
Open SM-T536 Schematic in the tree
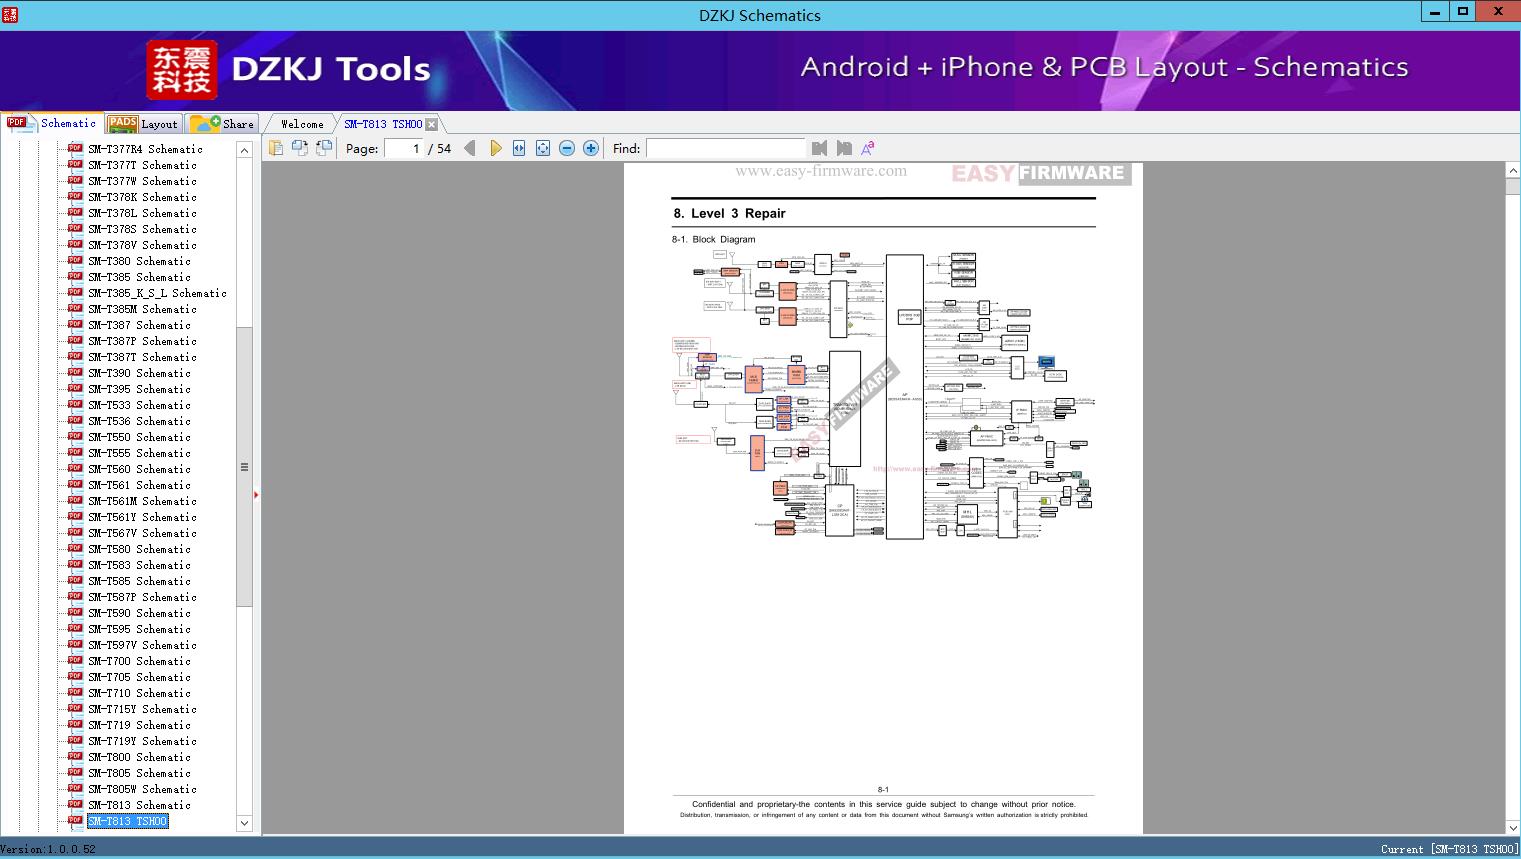(x=139, y=421)
